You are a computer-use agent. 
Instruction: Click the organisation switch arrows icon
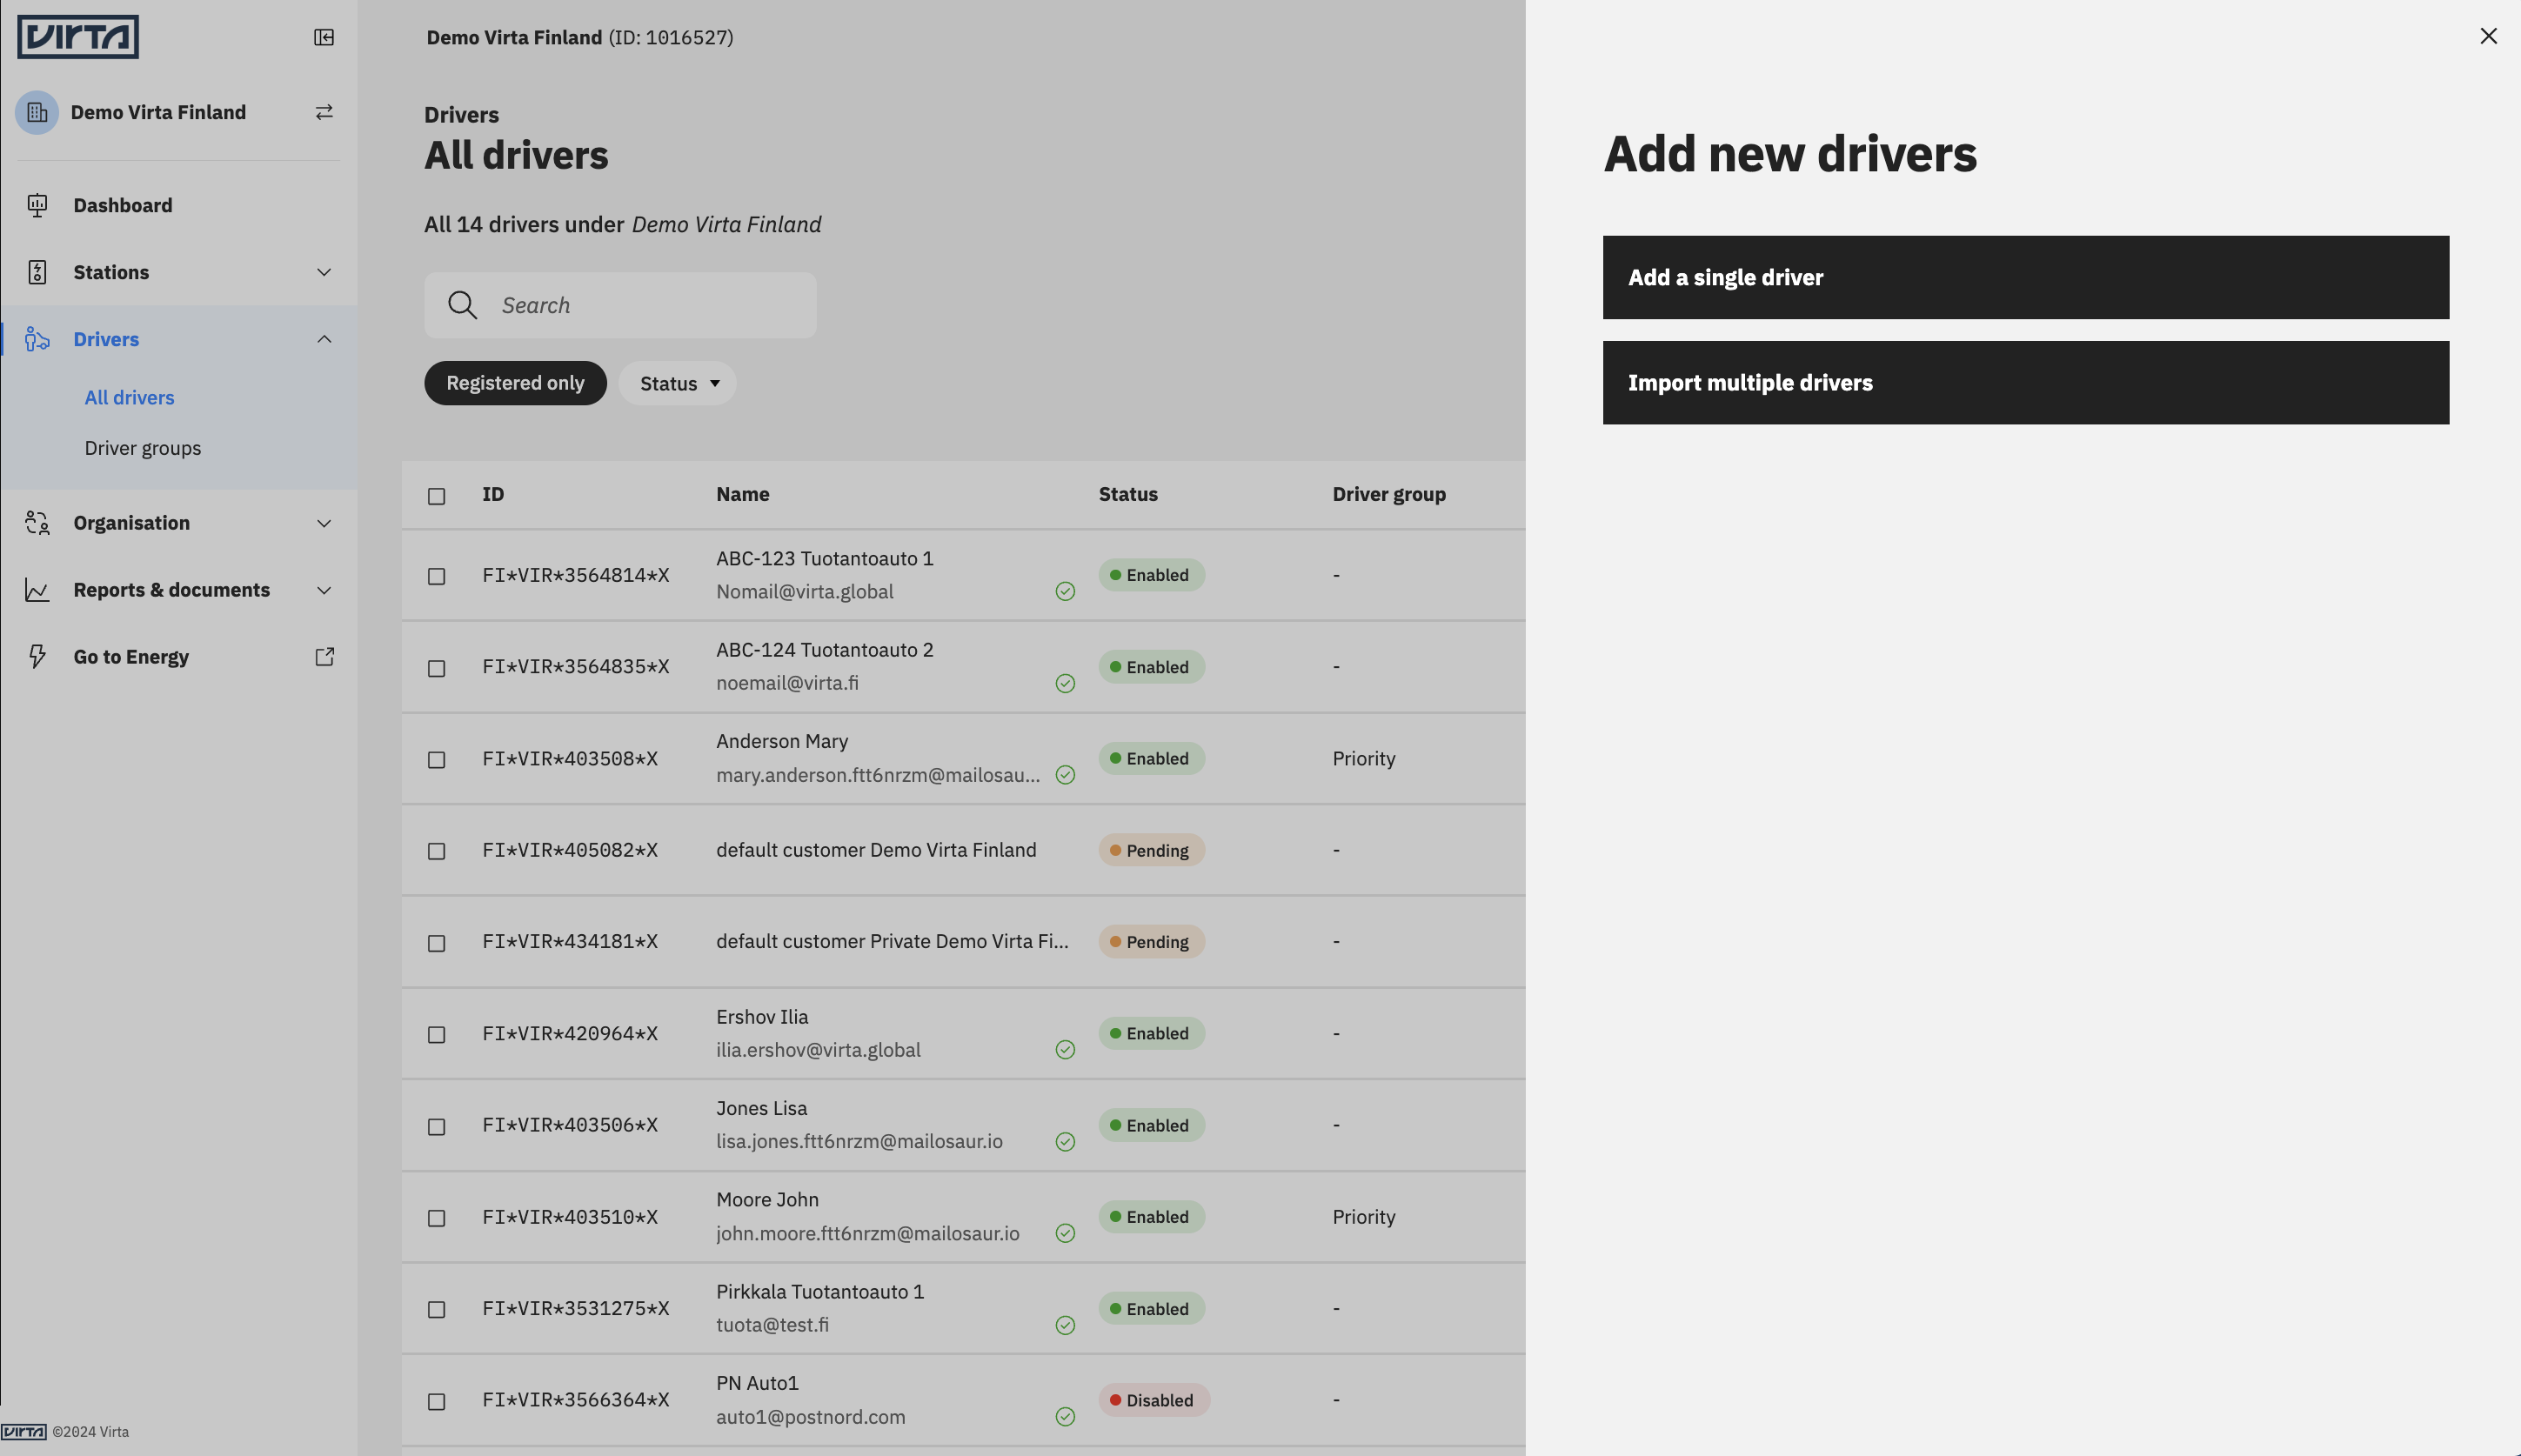click(x=323, y=112)
